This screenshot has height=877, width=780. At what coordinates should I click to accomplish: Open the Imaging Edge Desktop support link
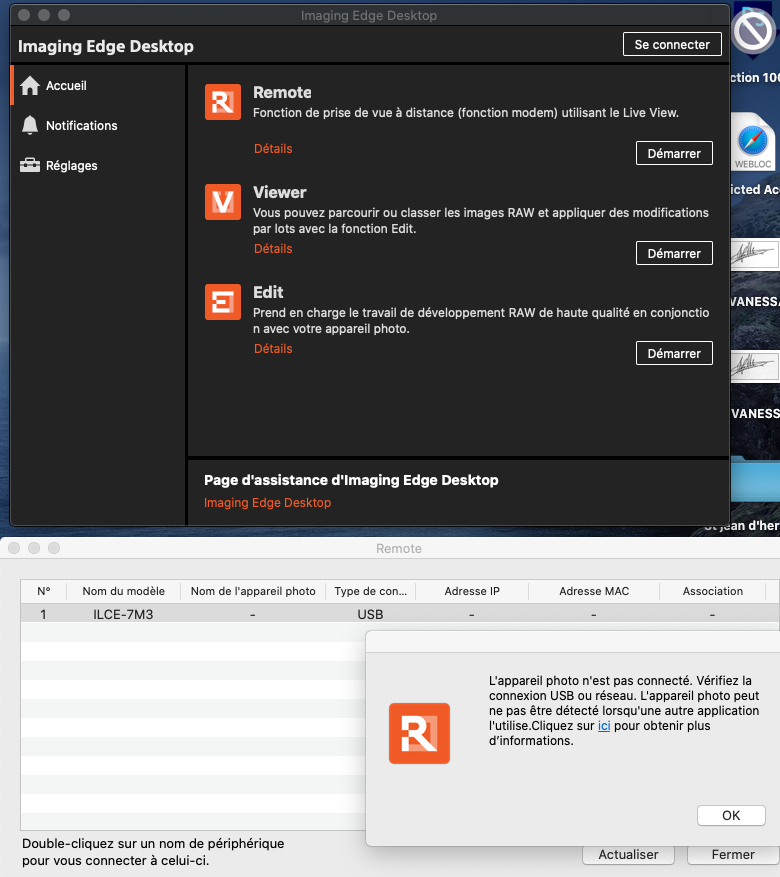267,503
